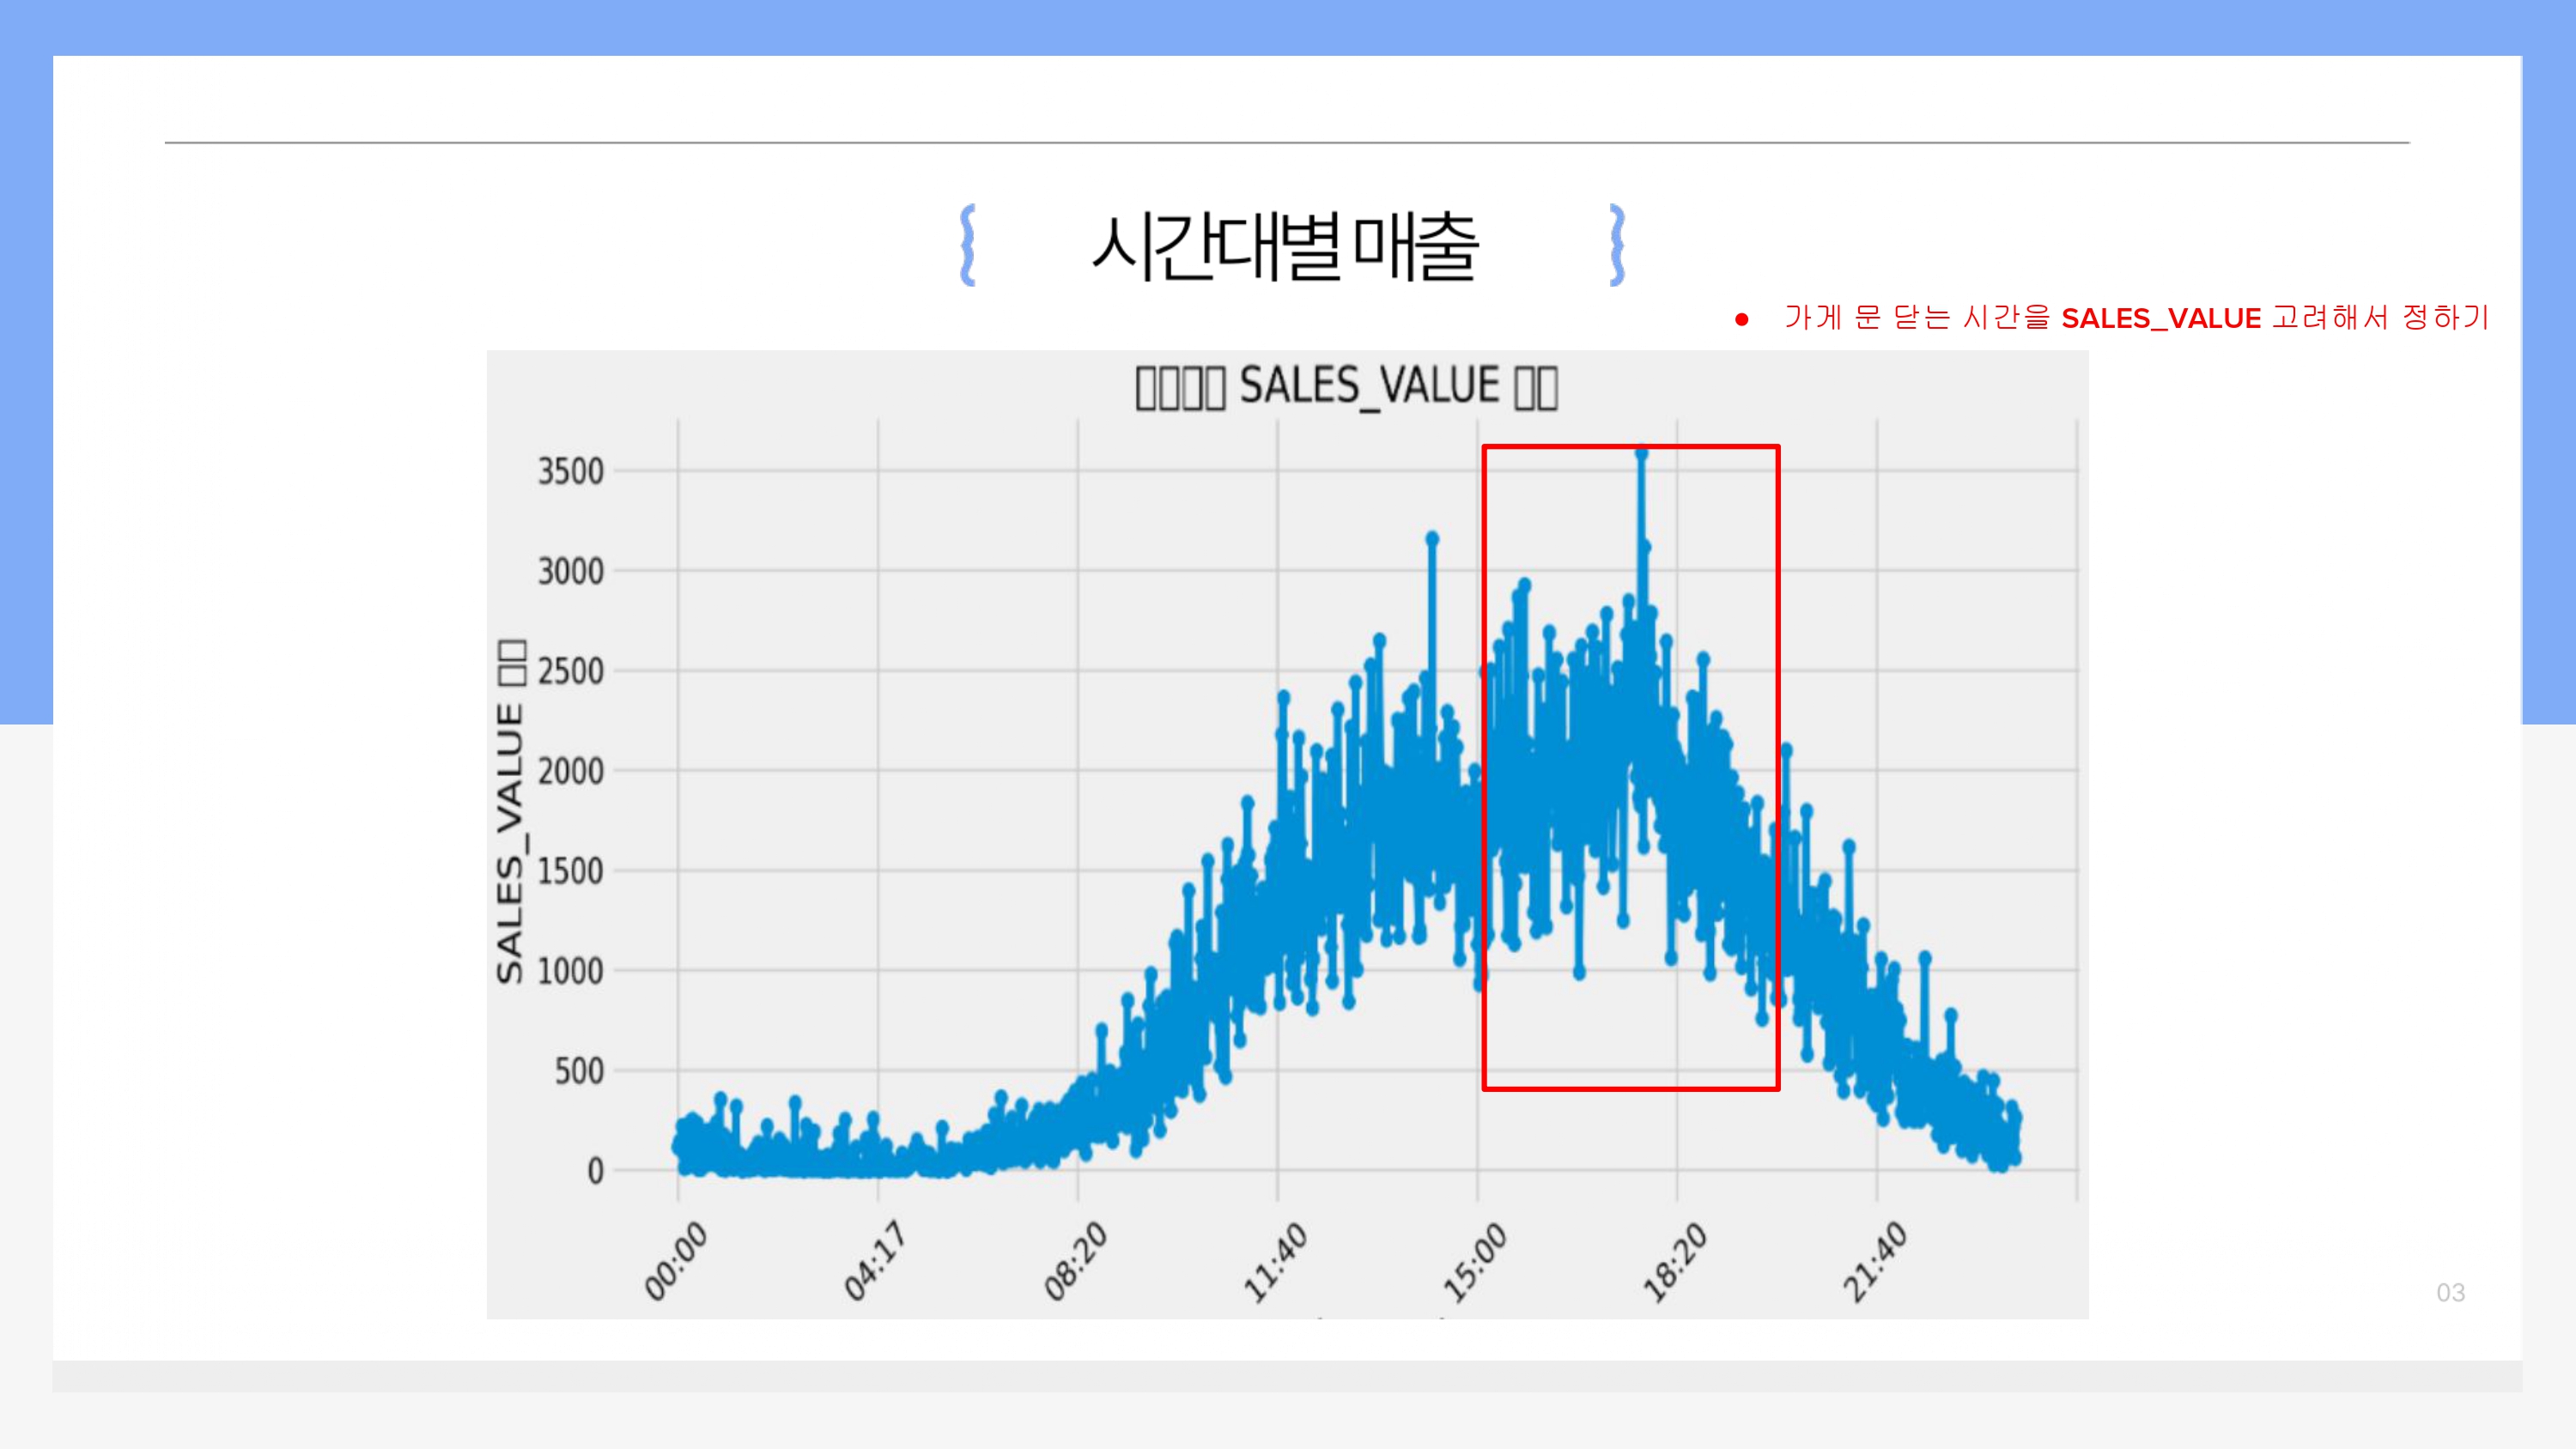Click the 08:20 x-axis tick label
This screenshot has width=2576, height=1449.
[x=1075, y=1263]
